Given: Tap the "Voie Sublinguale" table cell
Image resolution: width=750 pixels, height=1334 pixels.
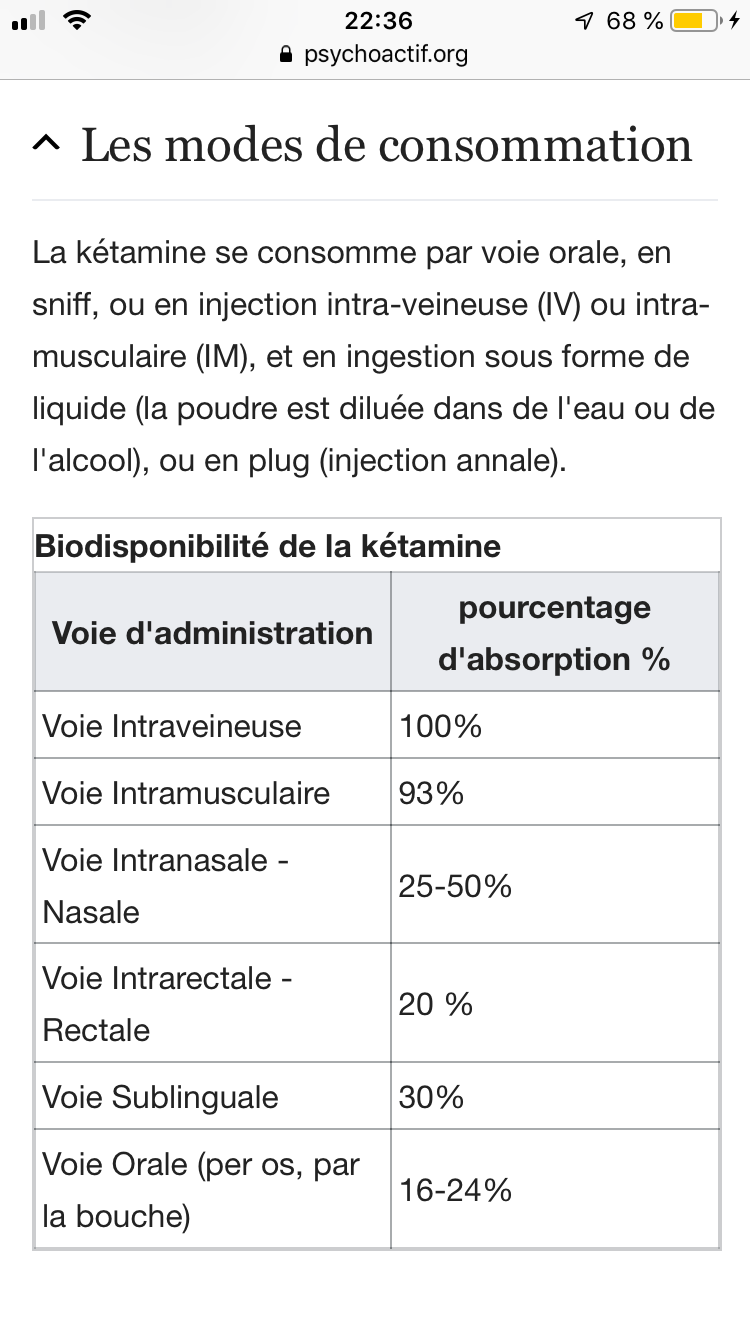Looking at the screenshot, I should tap(160, 1097).
